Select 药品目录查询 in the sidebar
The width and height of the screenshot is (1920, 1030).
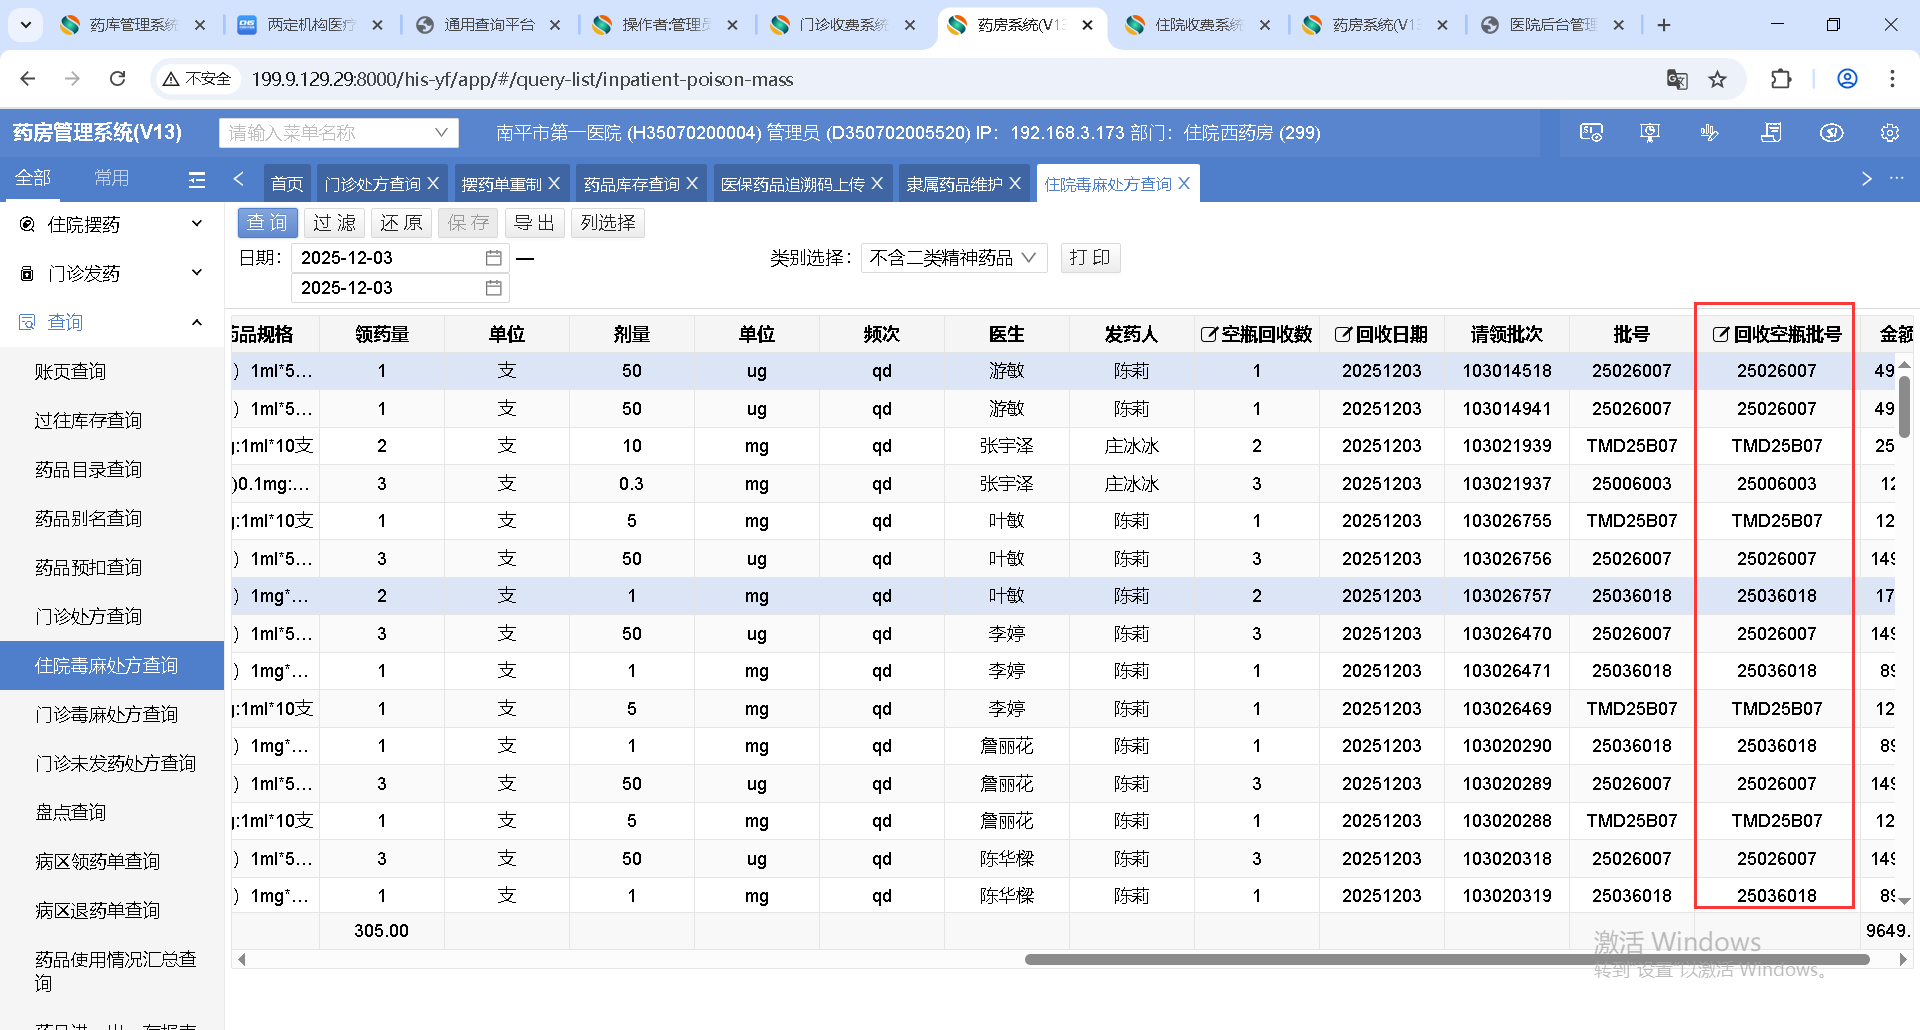88,470
